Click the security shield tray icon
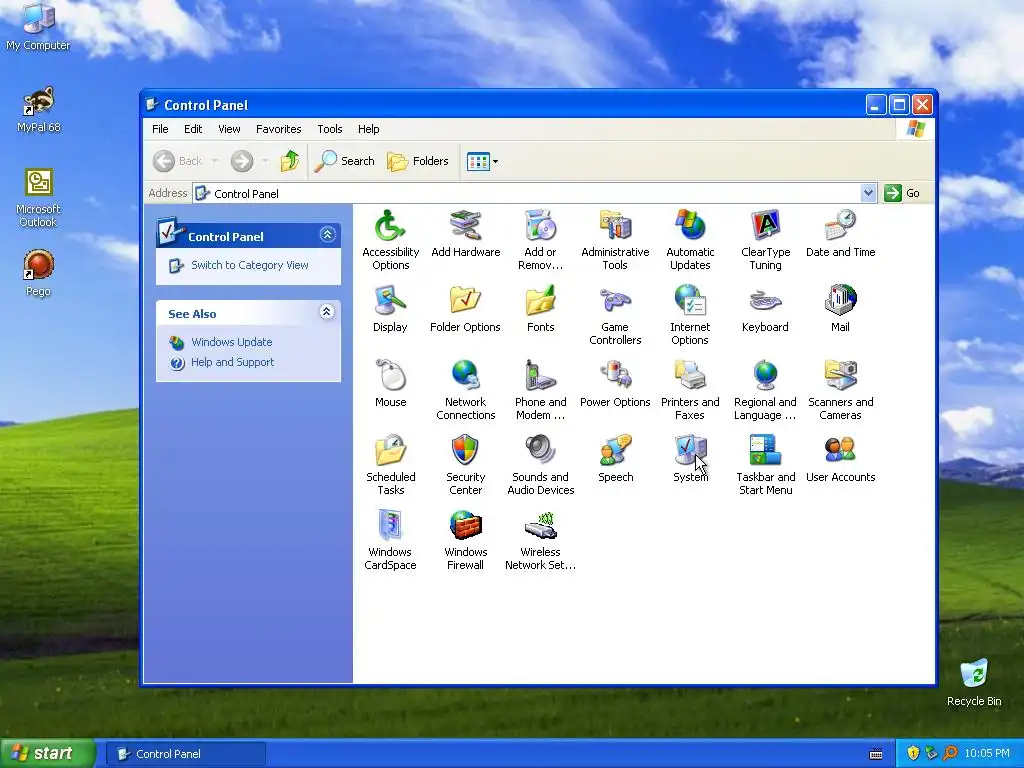The image size is (1024, 768). [x=913, y=754]
